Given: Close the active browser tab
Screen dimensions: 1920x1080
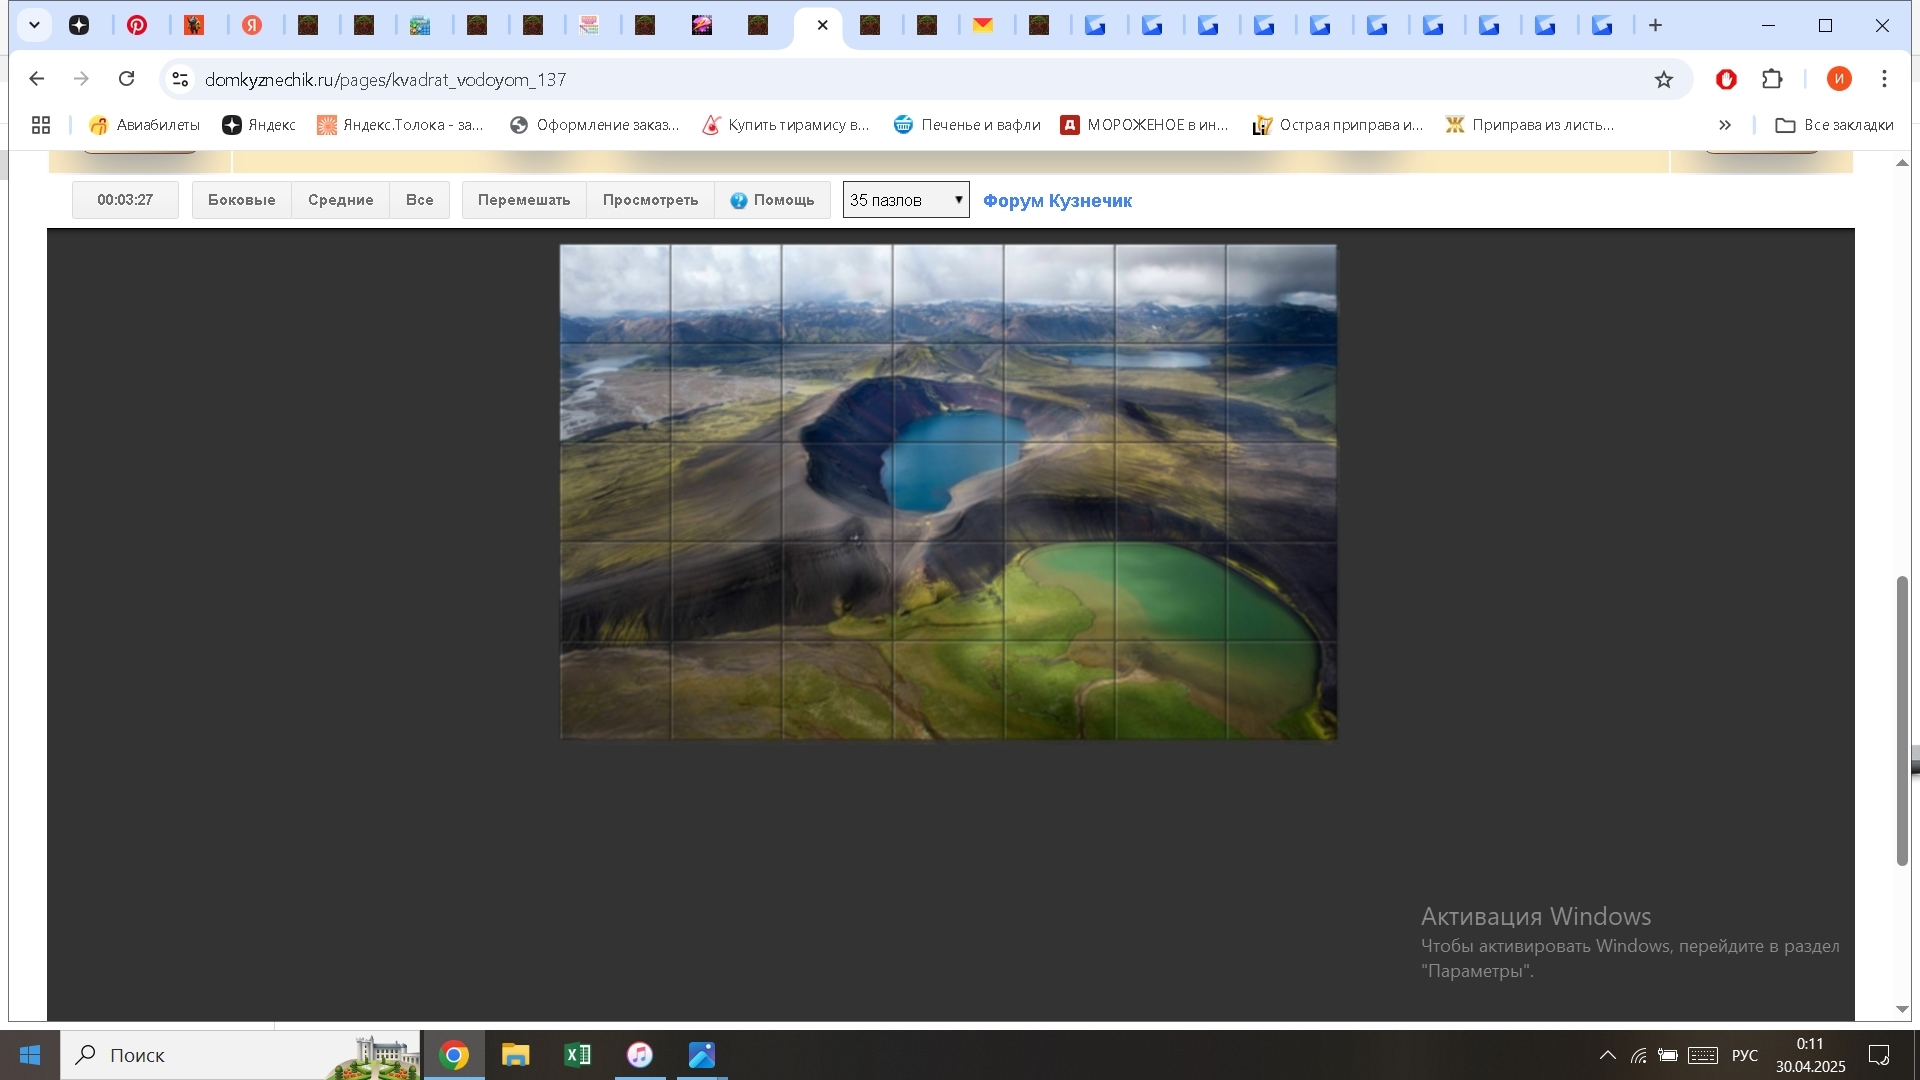Looking at the screenshot, I should click(822, 25).
